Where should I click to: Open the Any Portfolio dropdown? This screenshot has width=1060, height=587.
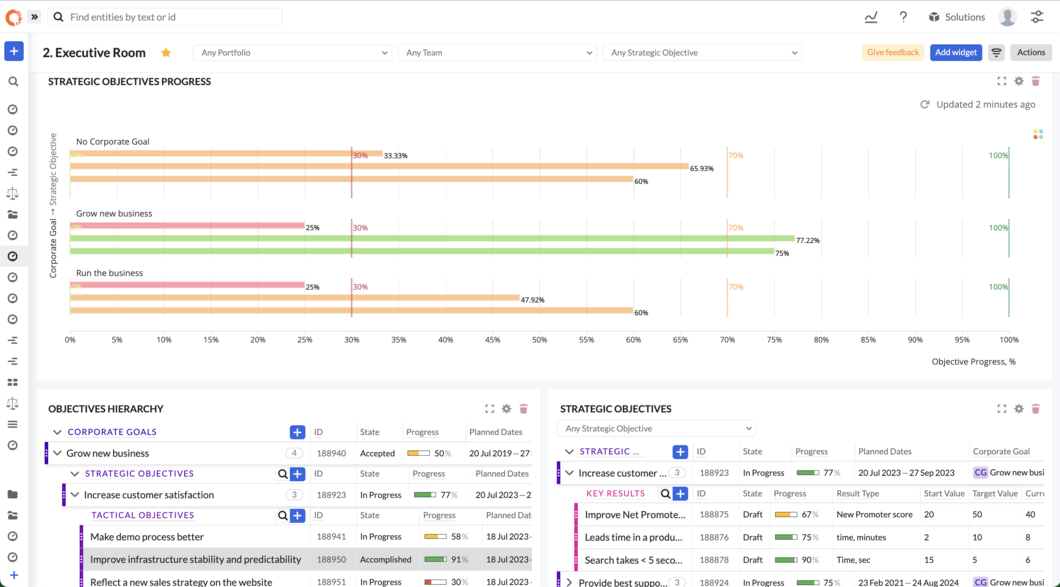(x=292, y=53)
